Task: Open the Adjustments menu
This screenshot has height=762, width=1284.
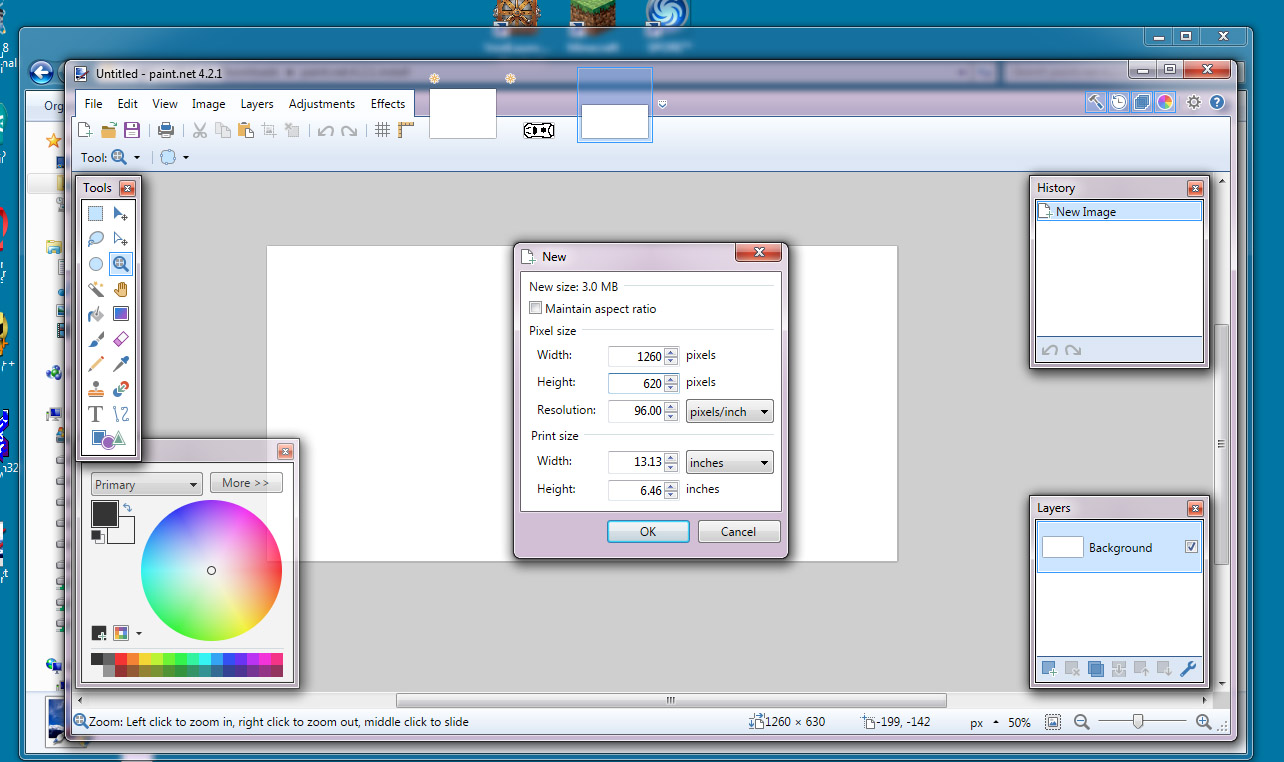Action: pos(322,103)
